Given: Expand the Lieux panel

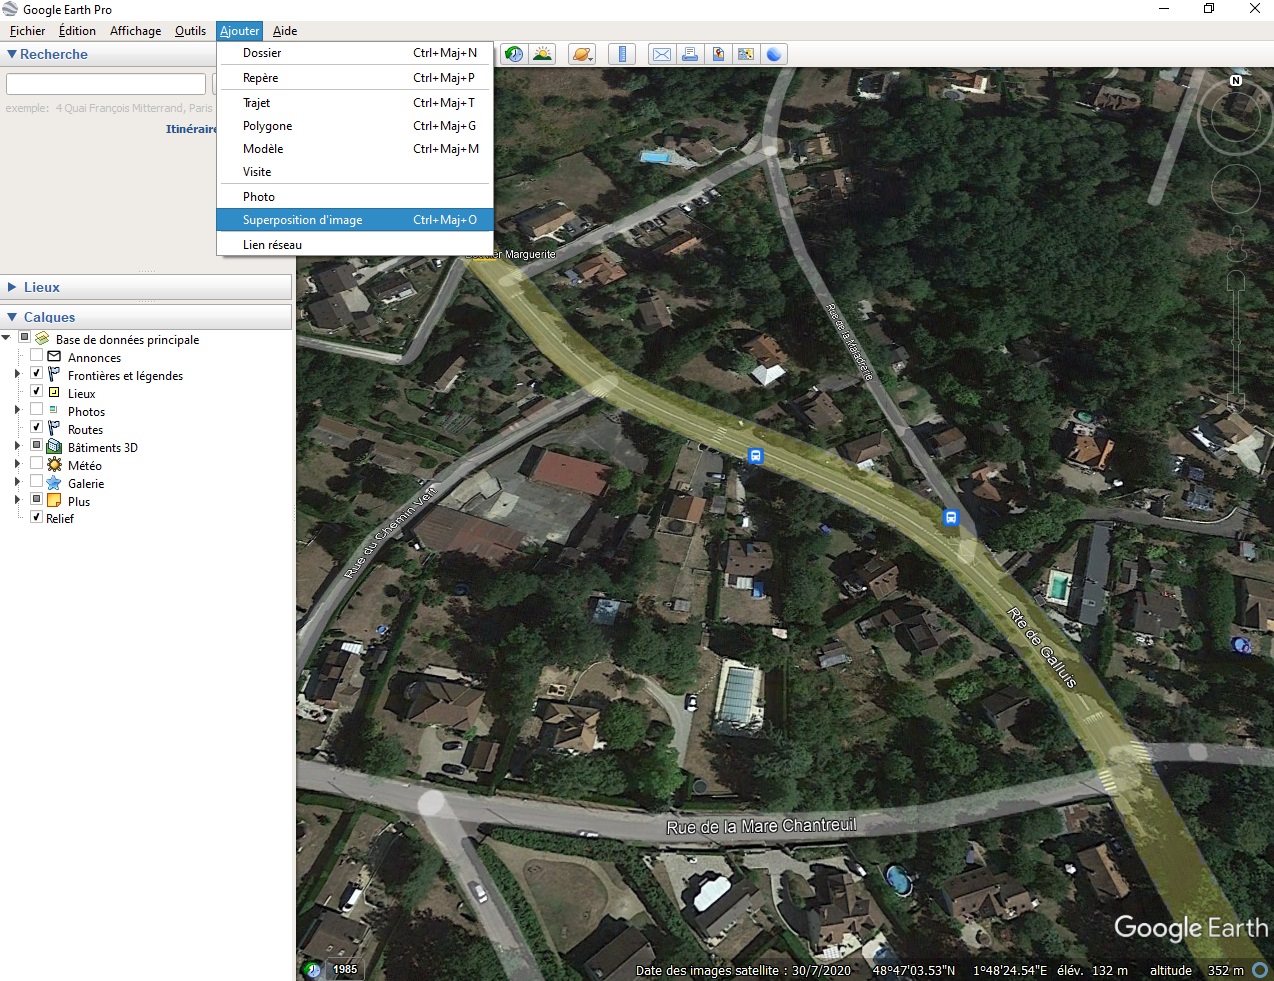Looking at the screenshot, I should click(12, 287).
